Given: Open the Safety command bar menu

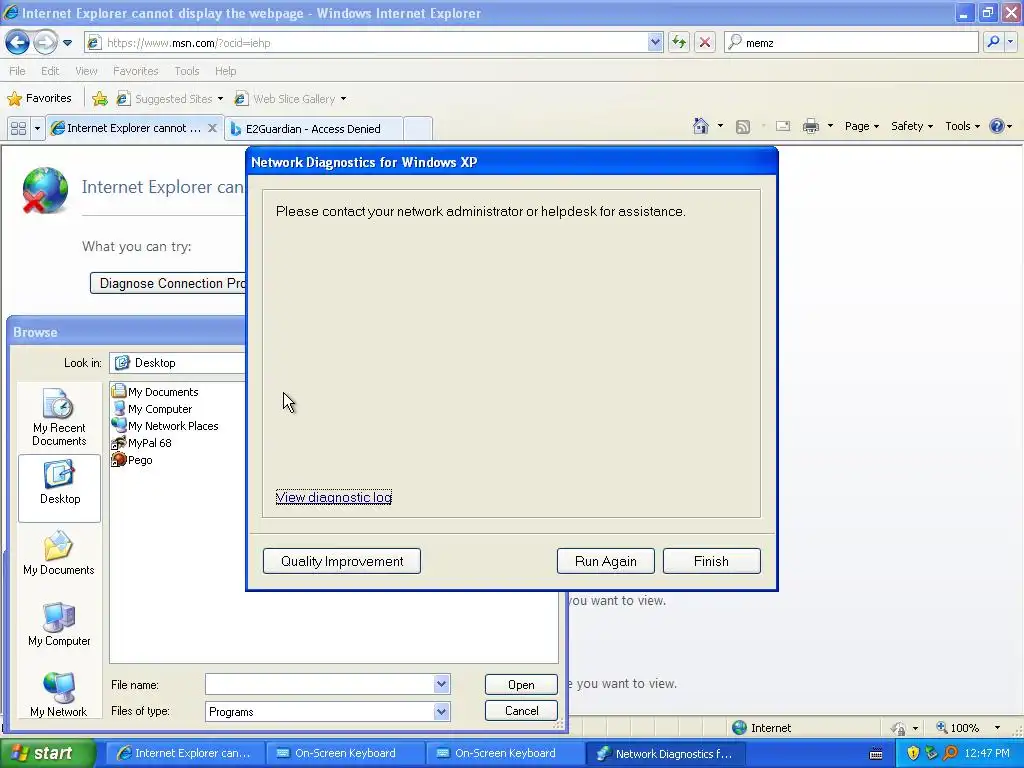Looking at the screenshot, I should (912, 127).
